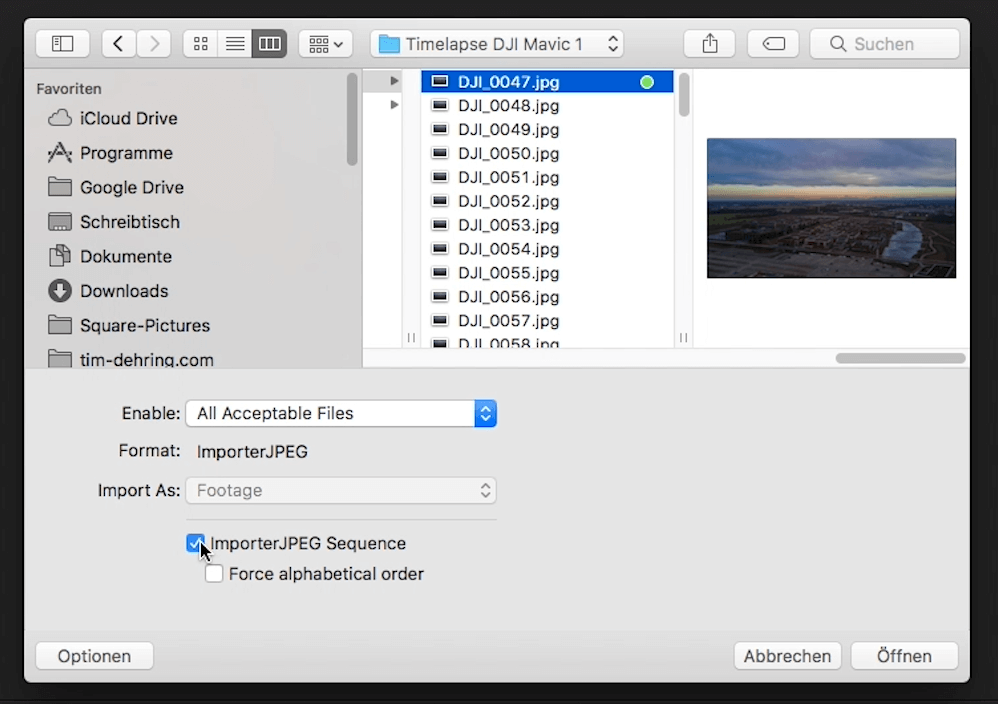This screenshot has height=704, width=998.
Task: Select file DJI_0047.jpg
Action: pyautogui.click(x=547, y=81)
